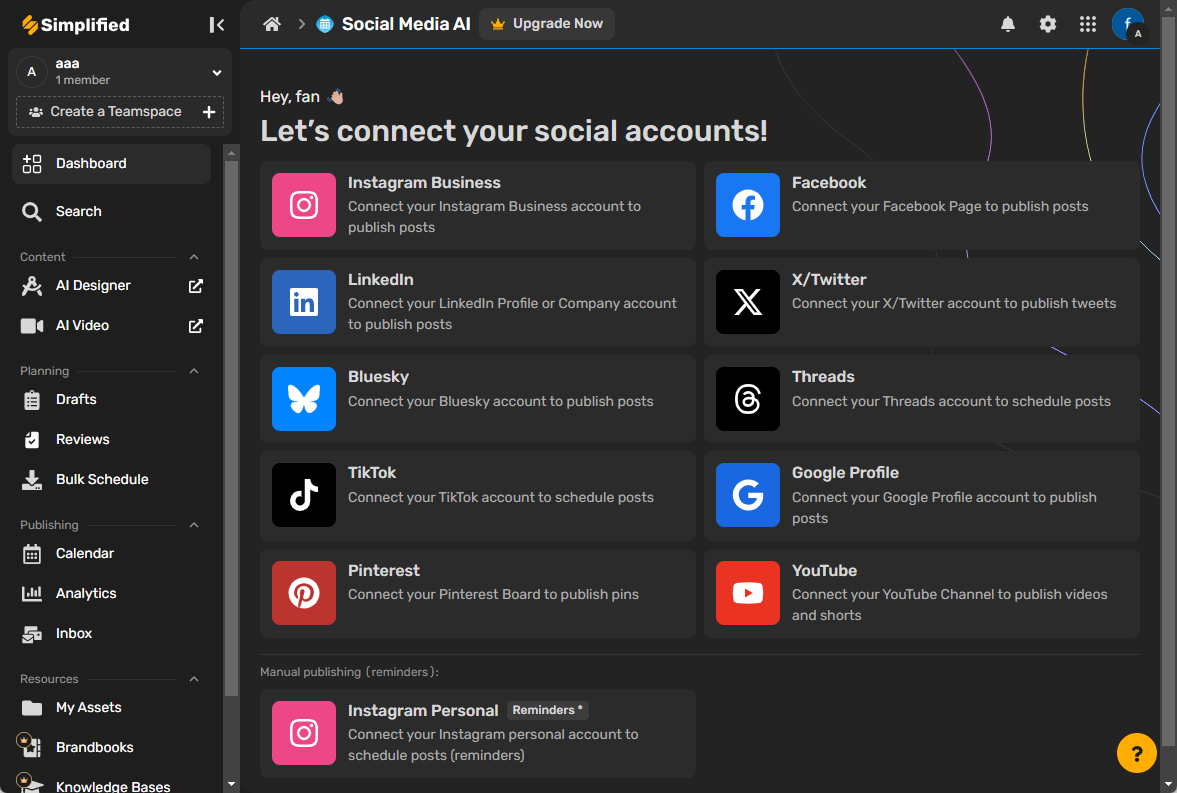Collapse the Publishing section
Viewport: 1177px width, 793px height.
point(194,525)
